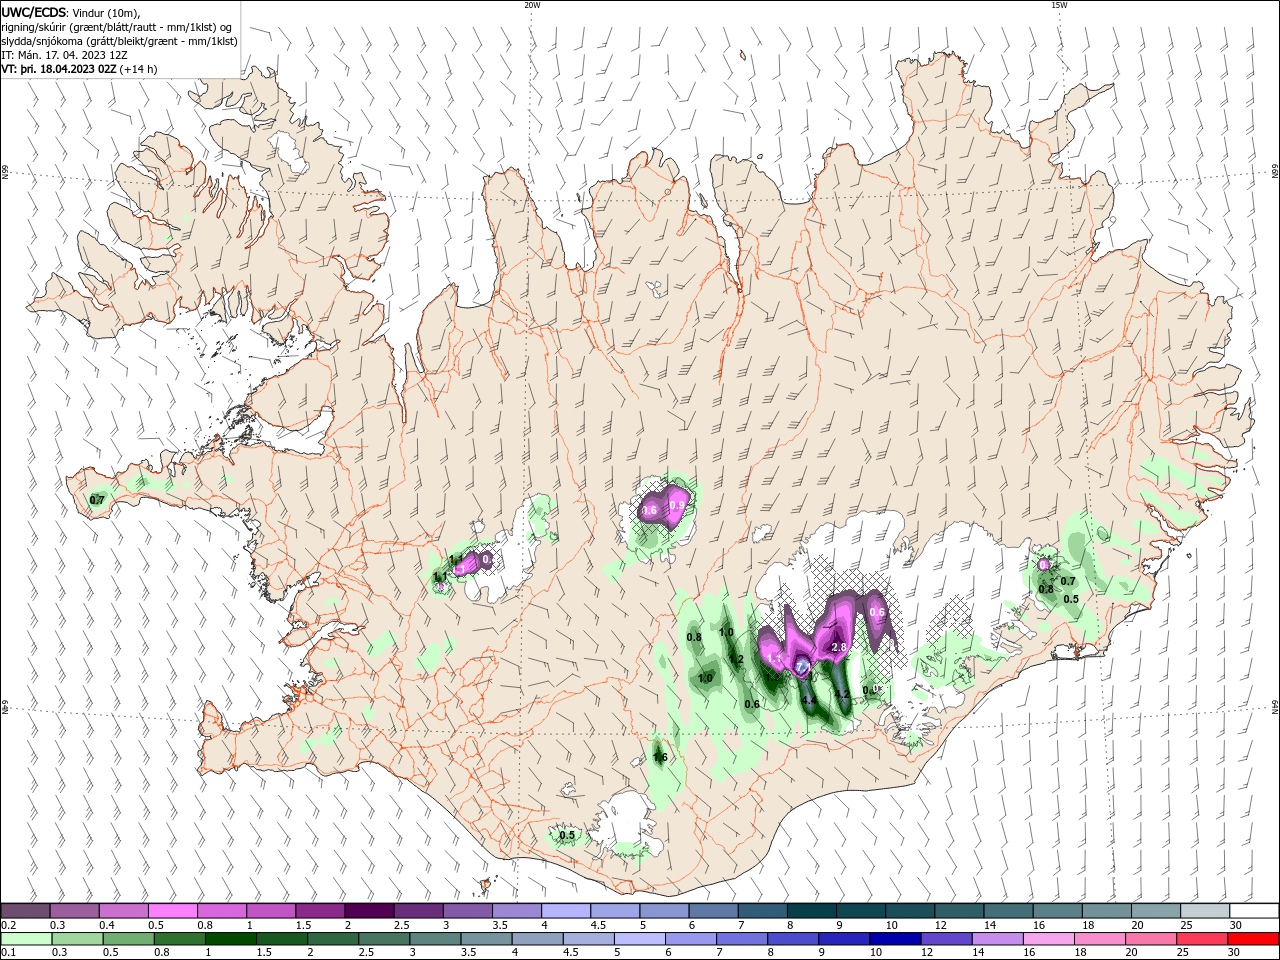
Task: Click the '0.7' value on western peninsula tip
Action: tap(97, 500)
